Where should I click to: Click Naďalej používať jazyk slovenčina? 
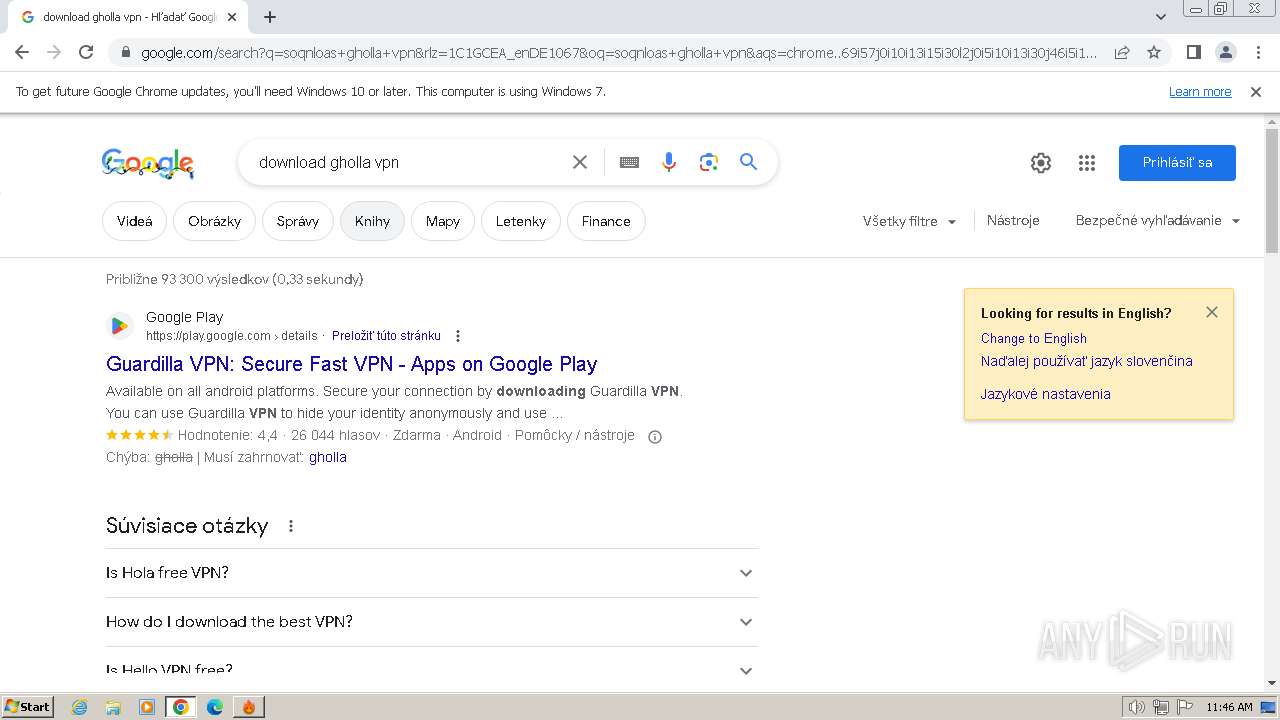[x=1086, y=361]
